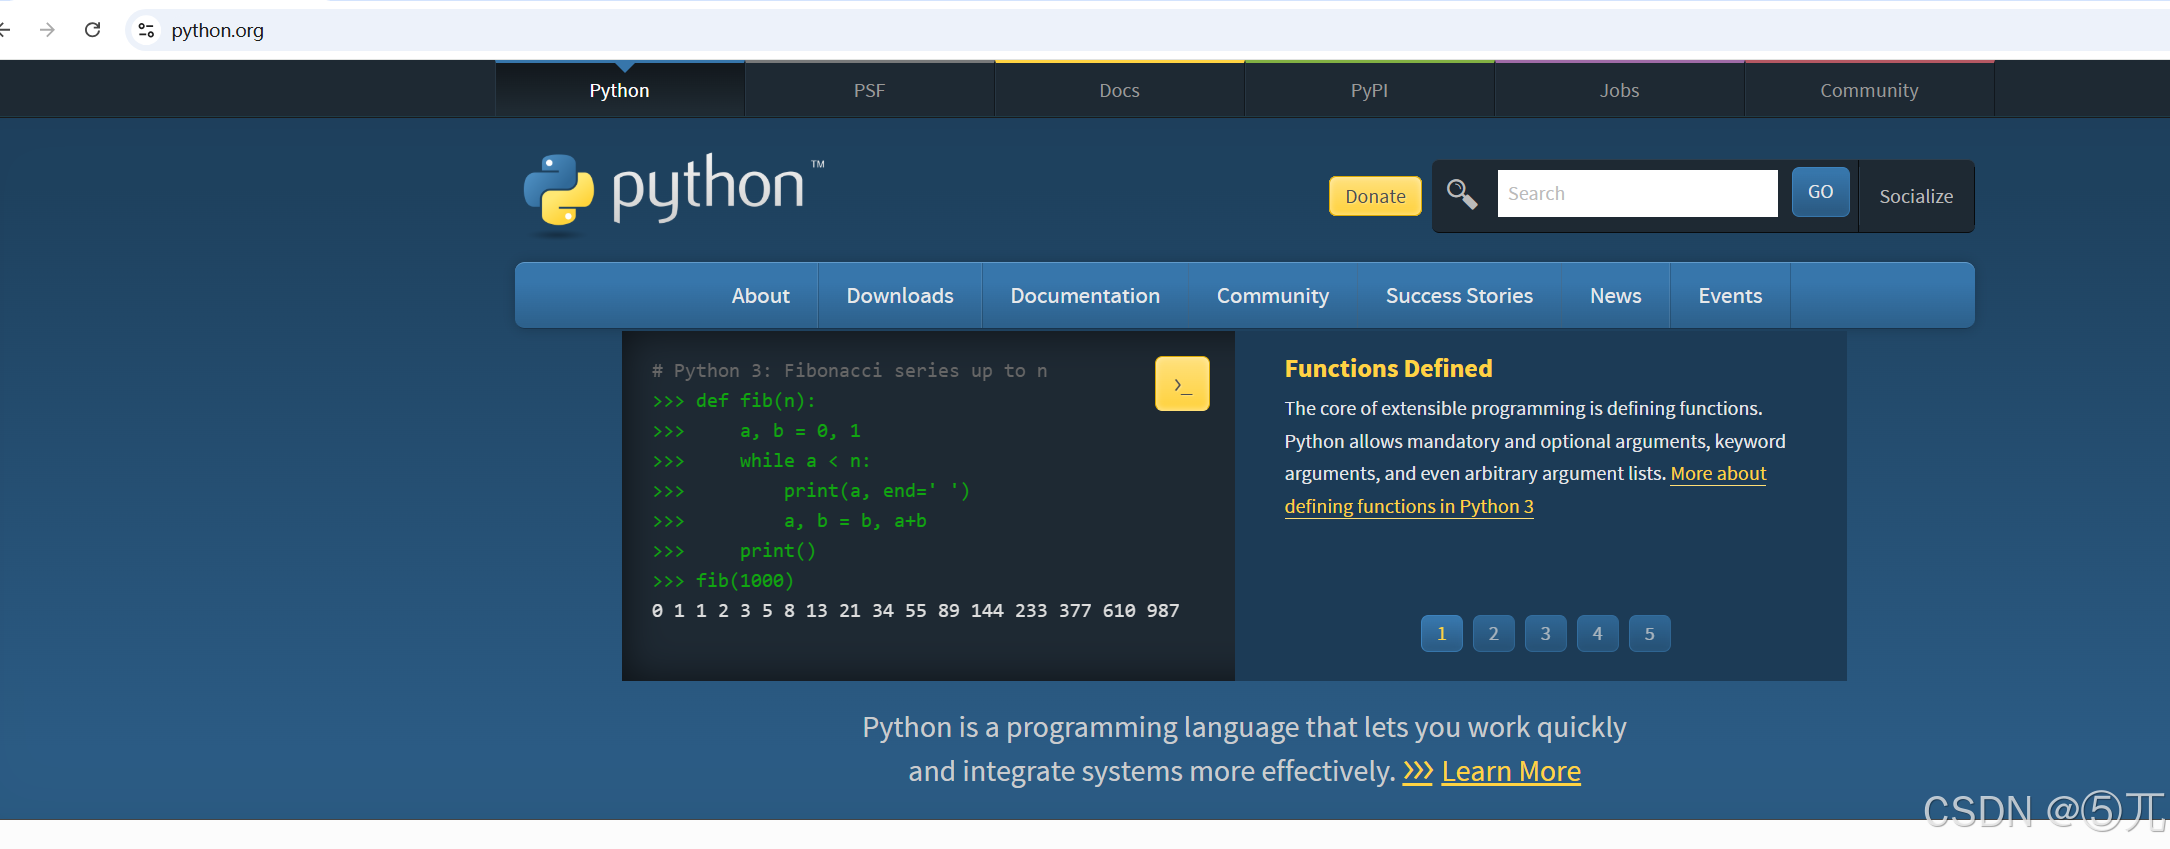Open the Downloads navigation menu
This screenshot has width=2170, height=849.
900,296
